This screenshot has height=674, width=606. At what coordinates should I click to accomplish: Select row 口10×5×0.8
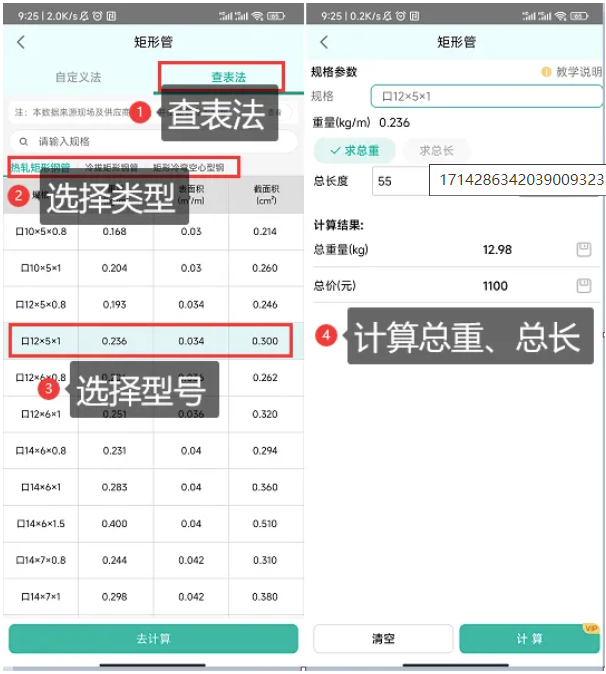click(x=153, y=232)
